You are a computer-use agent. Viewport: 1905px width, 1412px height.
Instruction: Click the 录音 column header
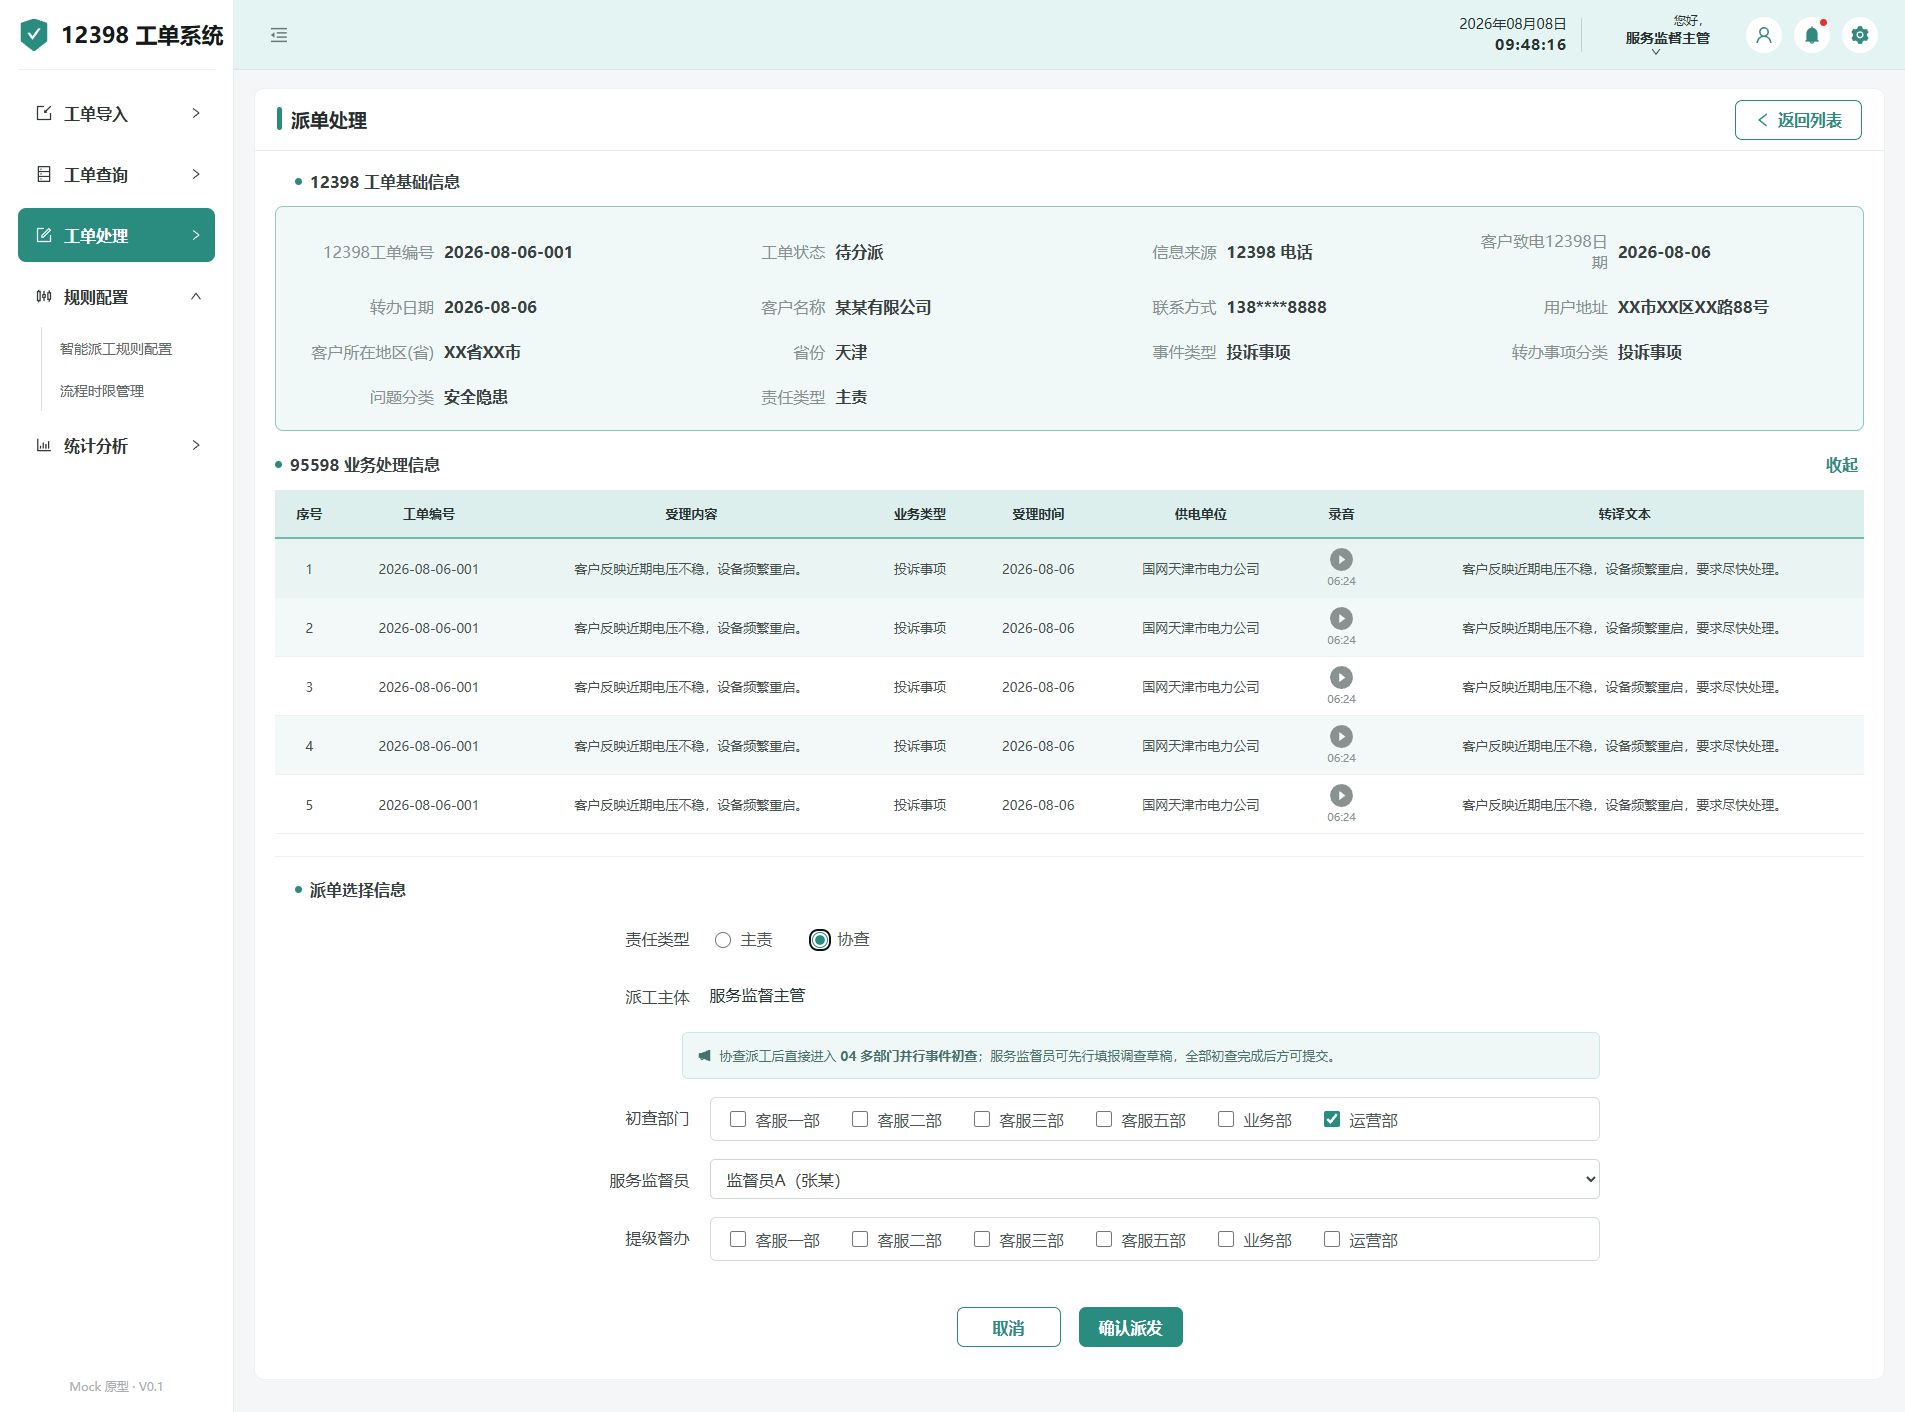pos(1341,514)
